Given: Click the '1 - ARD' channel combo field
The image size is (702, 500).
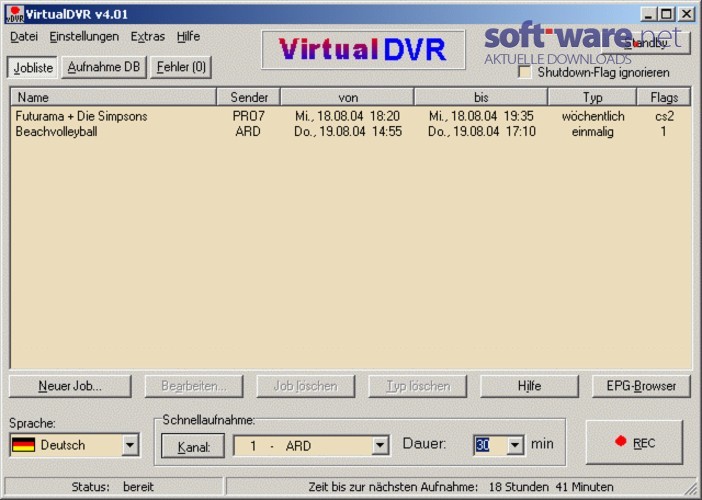Looking at the screenshot, I should point(311,445).
